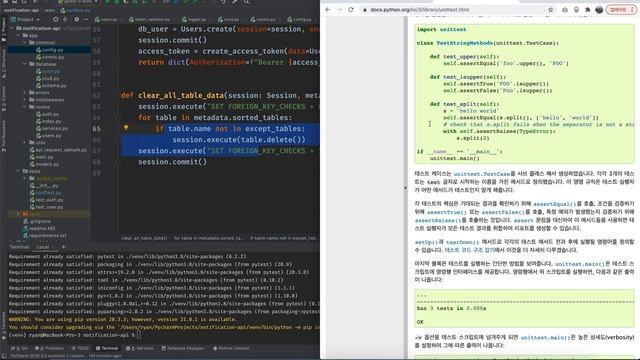Image resolution: width=640 pixels, height=360 pixels.
Task: Select consts.py in project tree
Action: pyautogui.click(x=50, y=57)
